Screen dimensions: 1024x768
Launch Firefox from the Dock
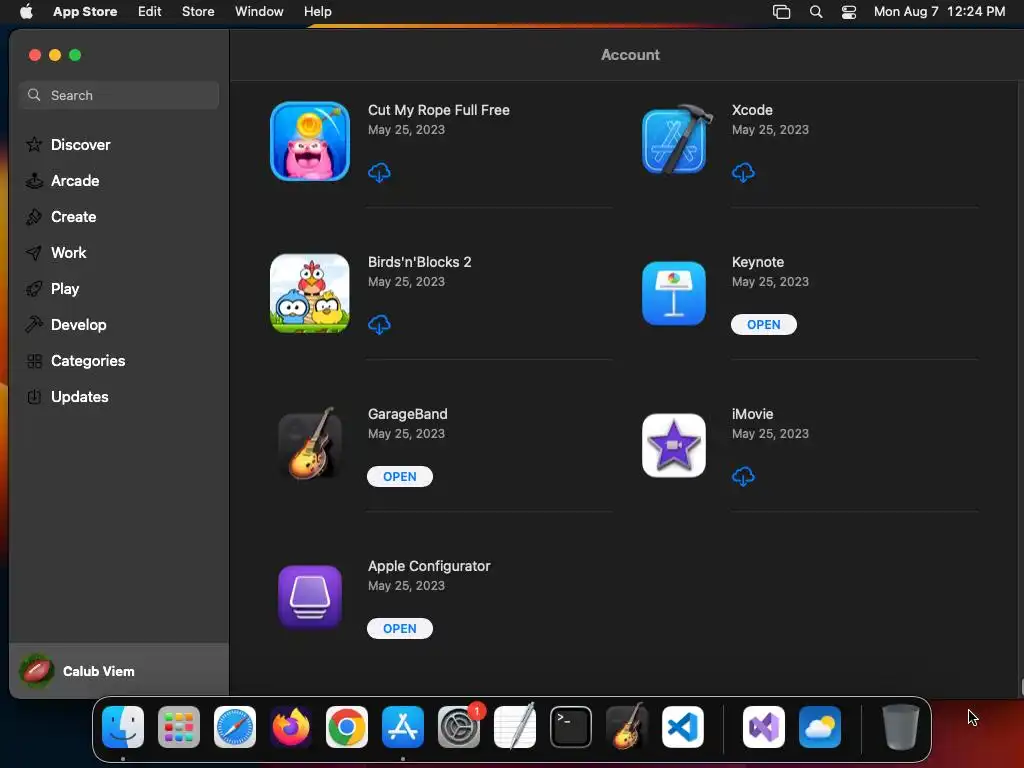(x=291, y=727)
